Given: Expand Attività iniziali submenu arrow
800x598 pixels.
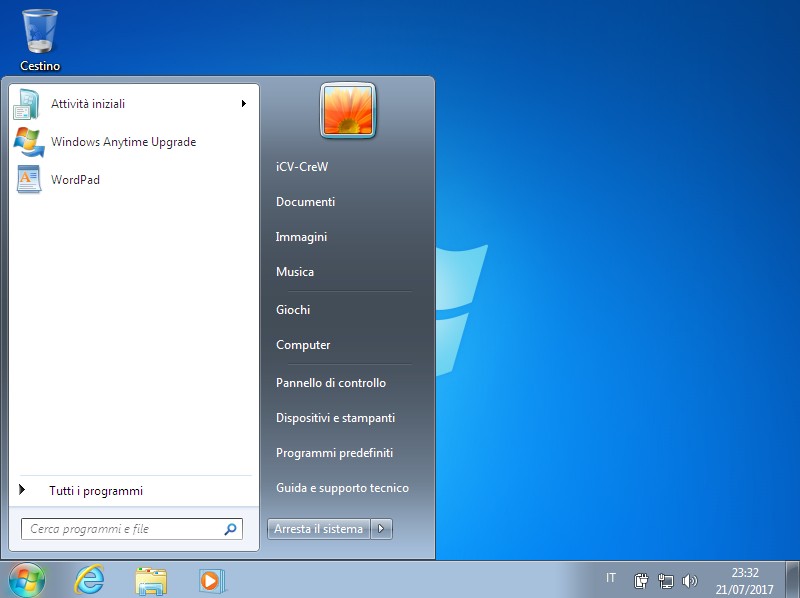Looking at the screenshot, I should [x=244, y=104].
